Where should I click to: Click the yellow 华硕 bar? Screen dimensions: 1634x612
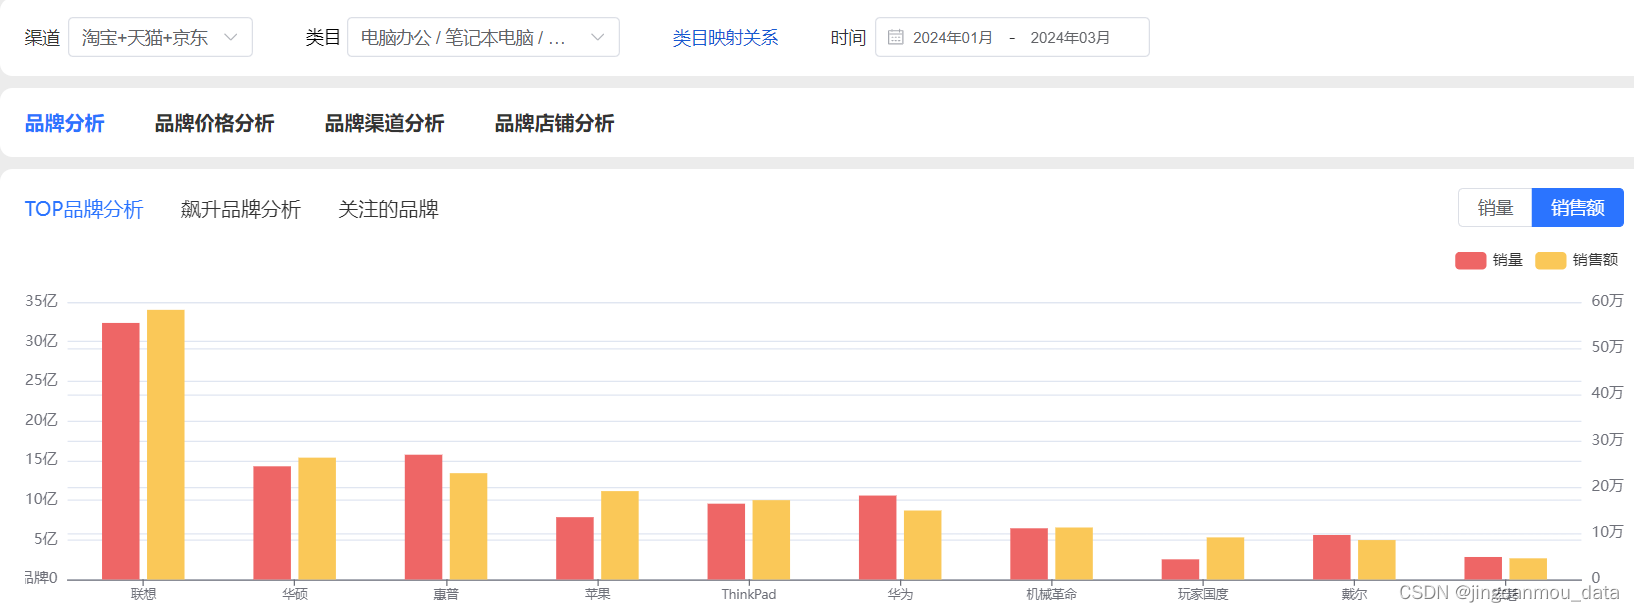point(317,519)
